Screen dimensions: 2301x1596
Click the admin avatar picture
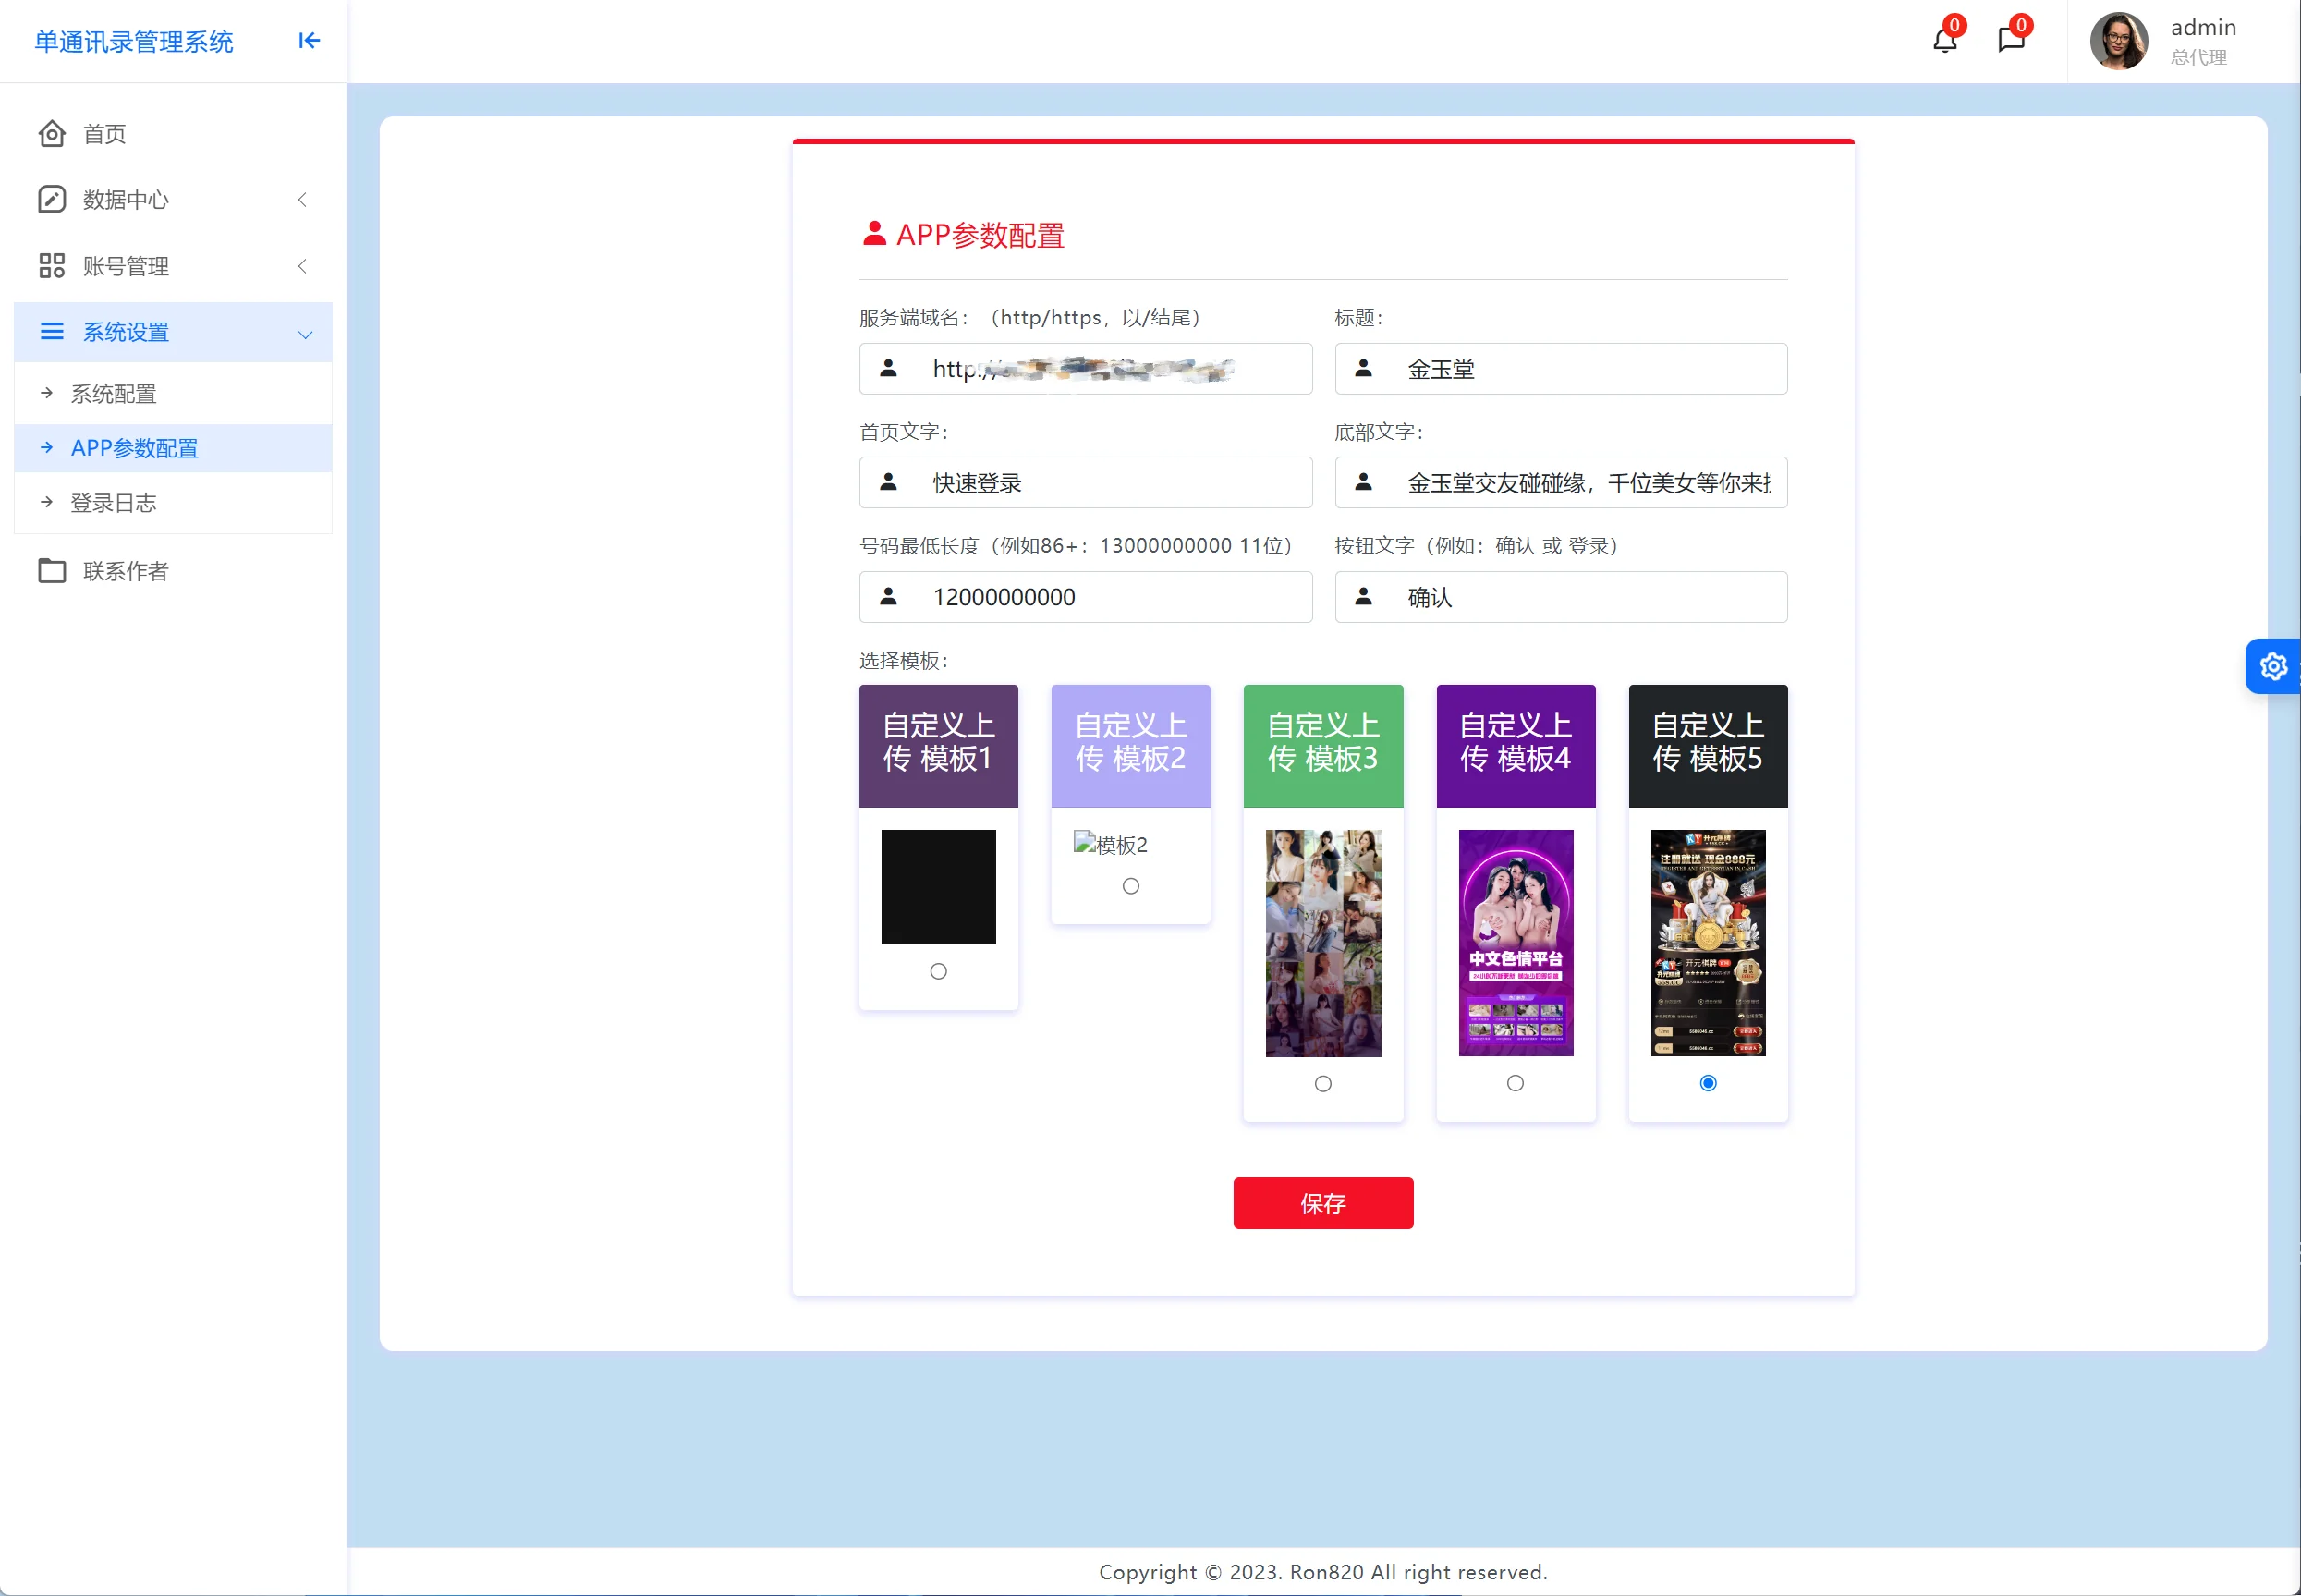[x=2118, y=41]
